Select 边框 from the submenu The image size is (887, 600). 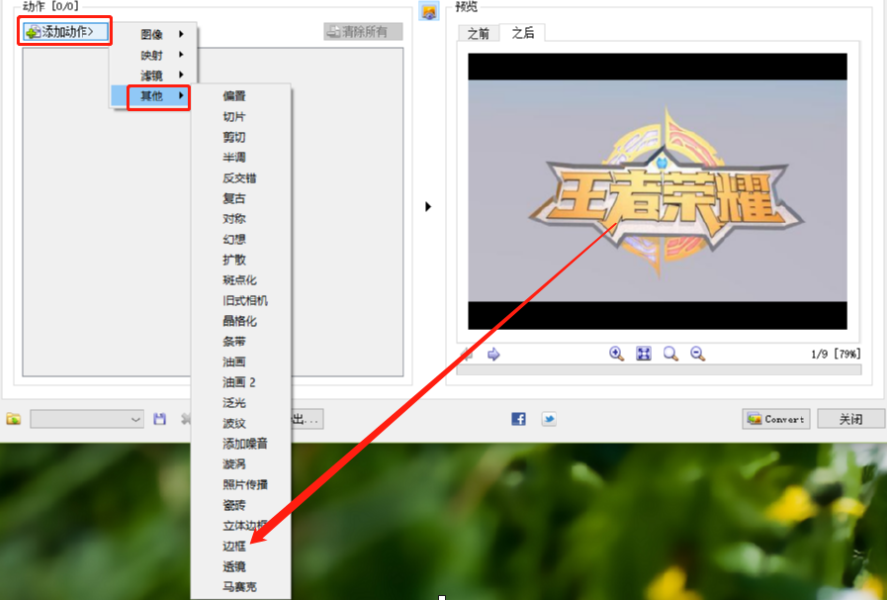(x=234, y=546)
